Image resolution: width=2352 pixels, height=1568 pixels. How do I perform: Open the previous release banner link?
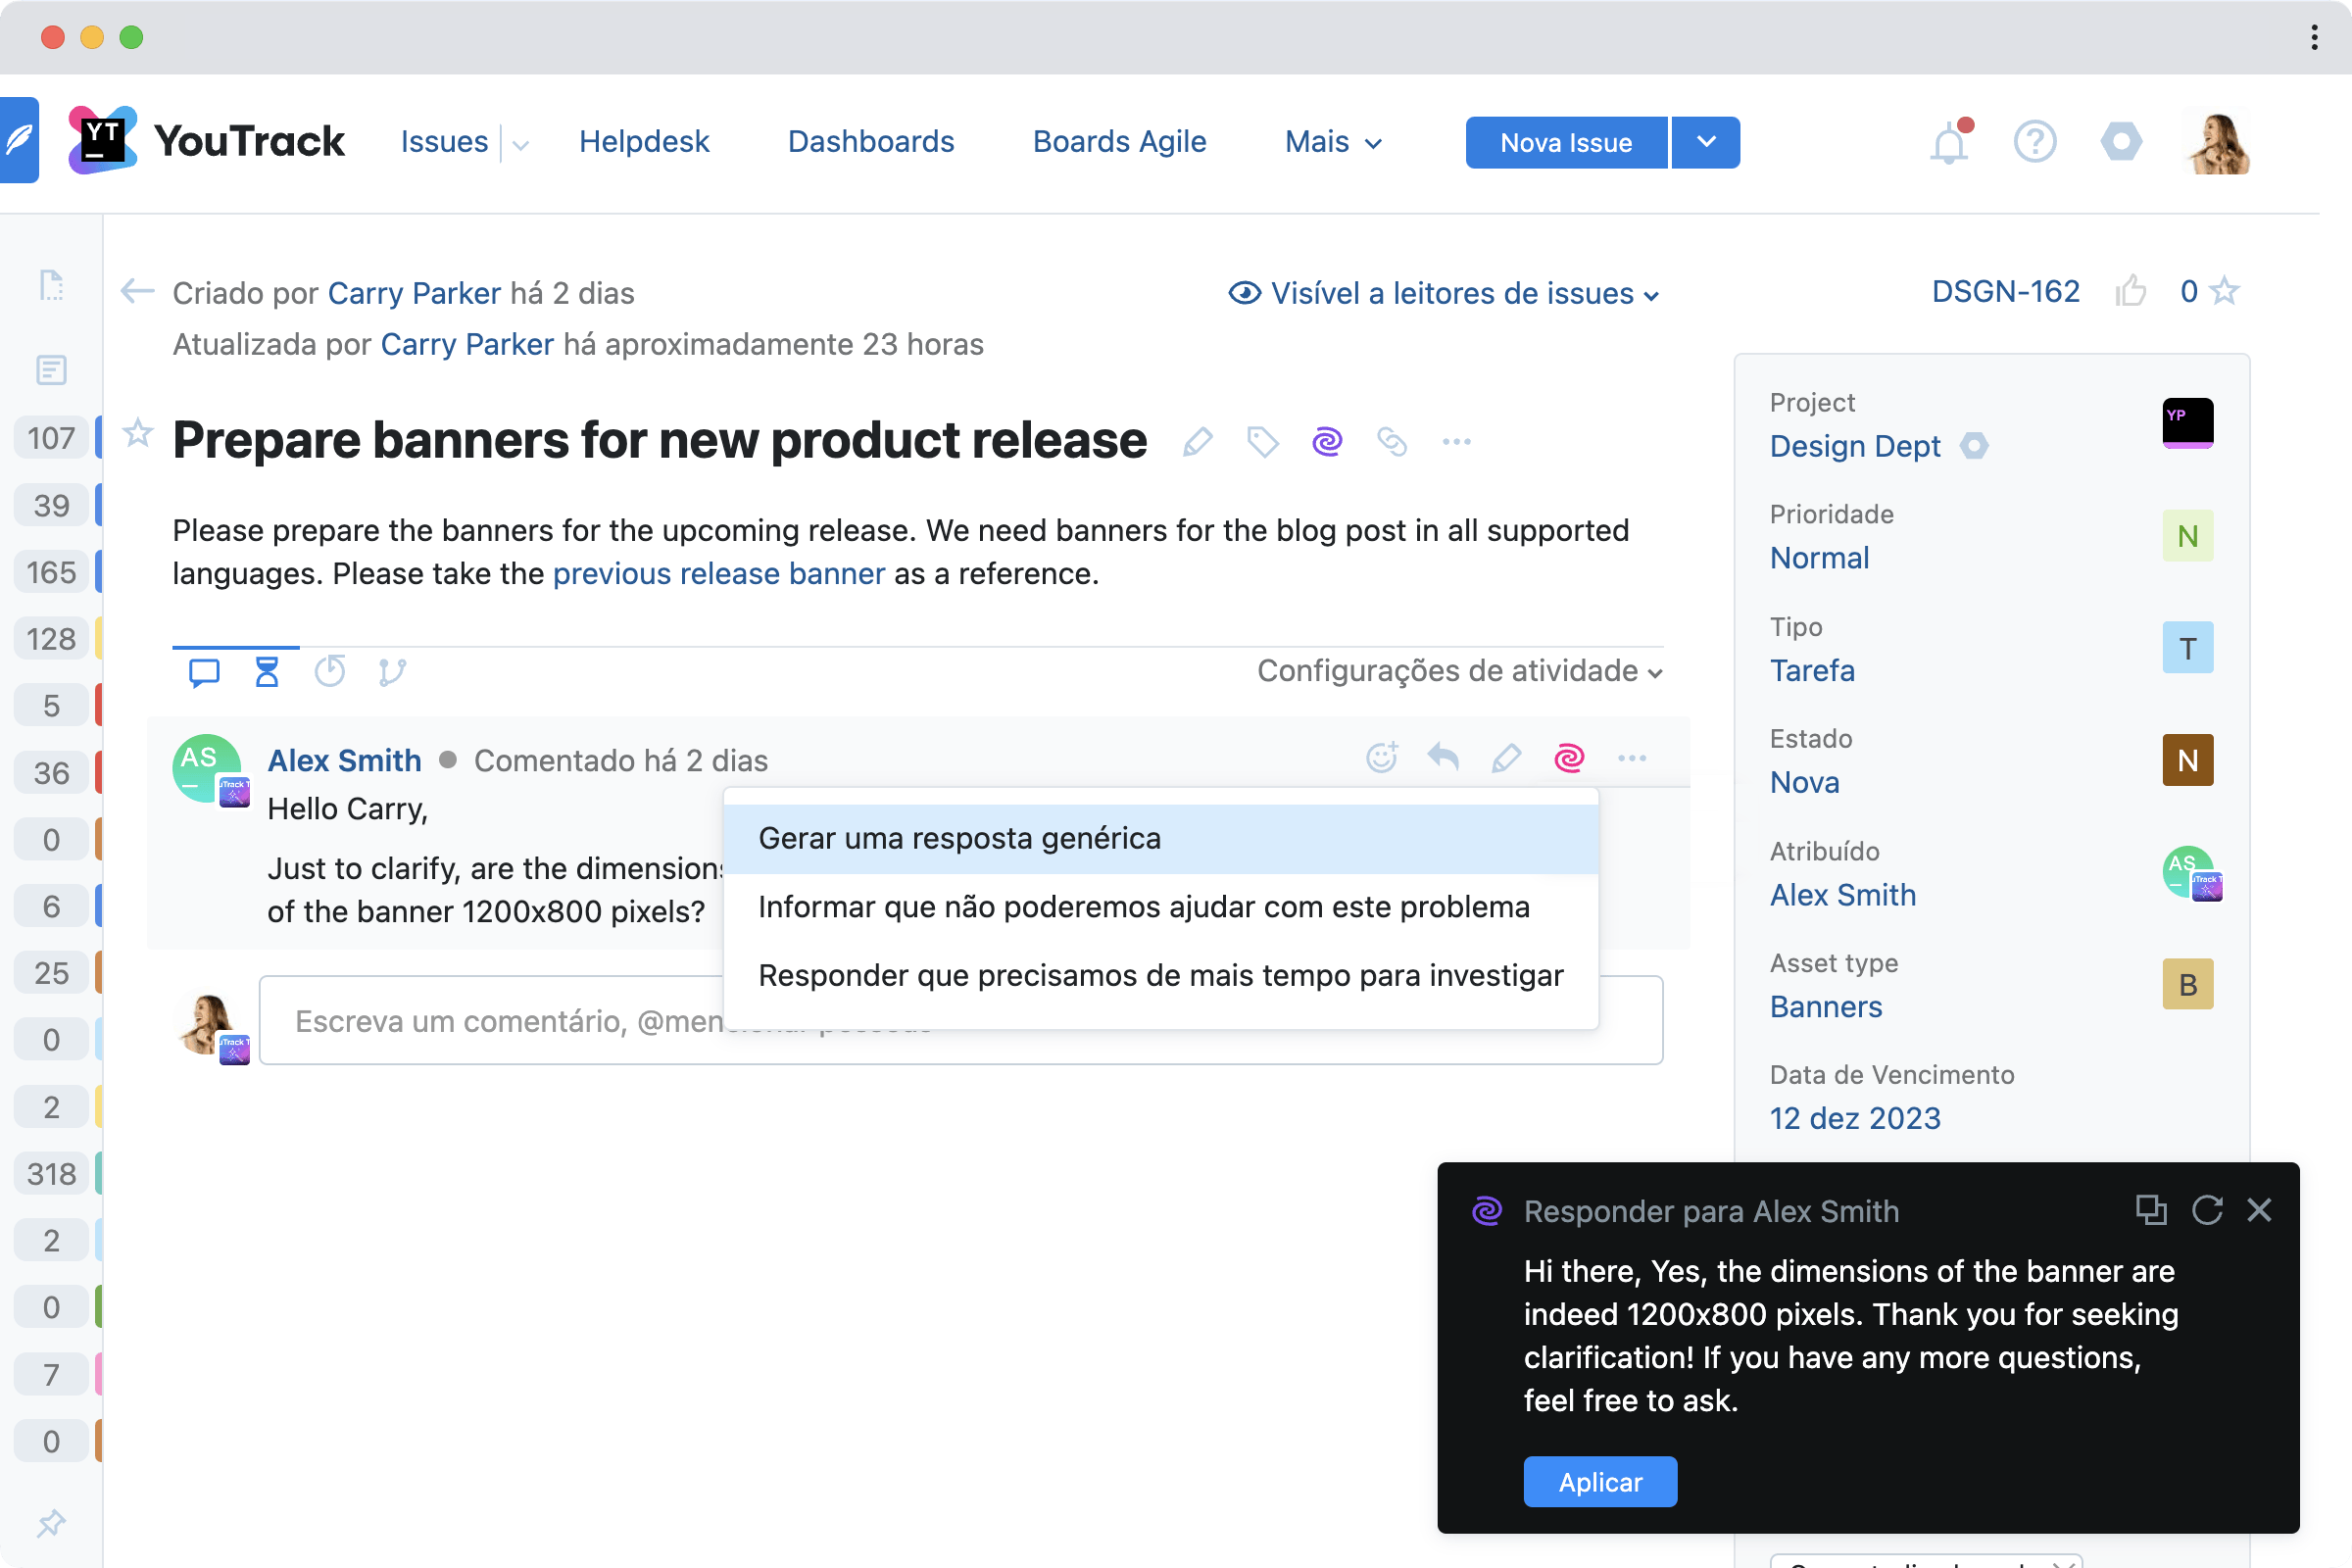tap(718, 574)
